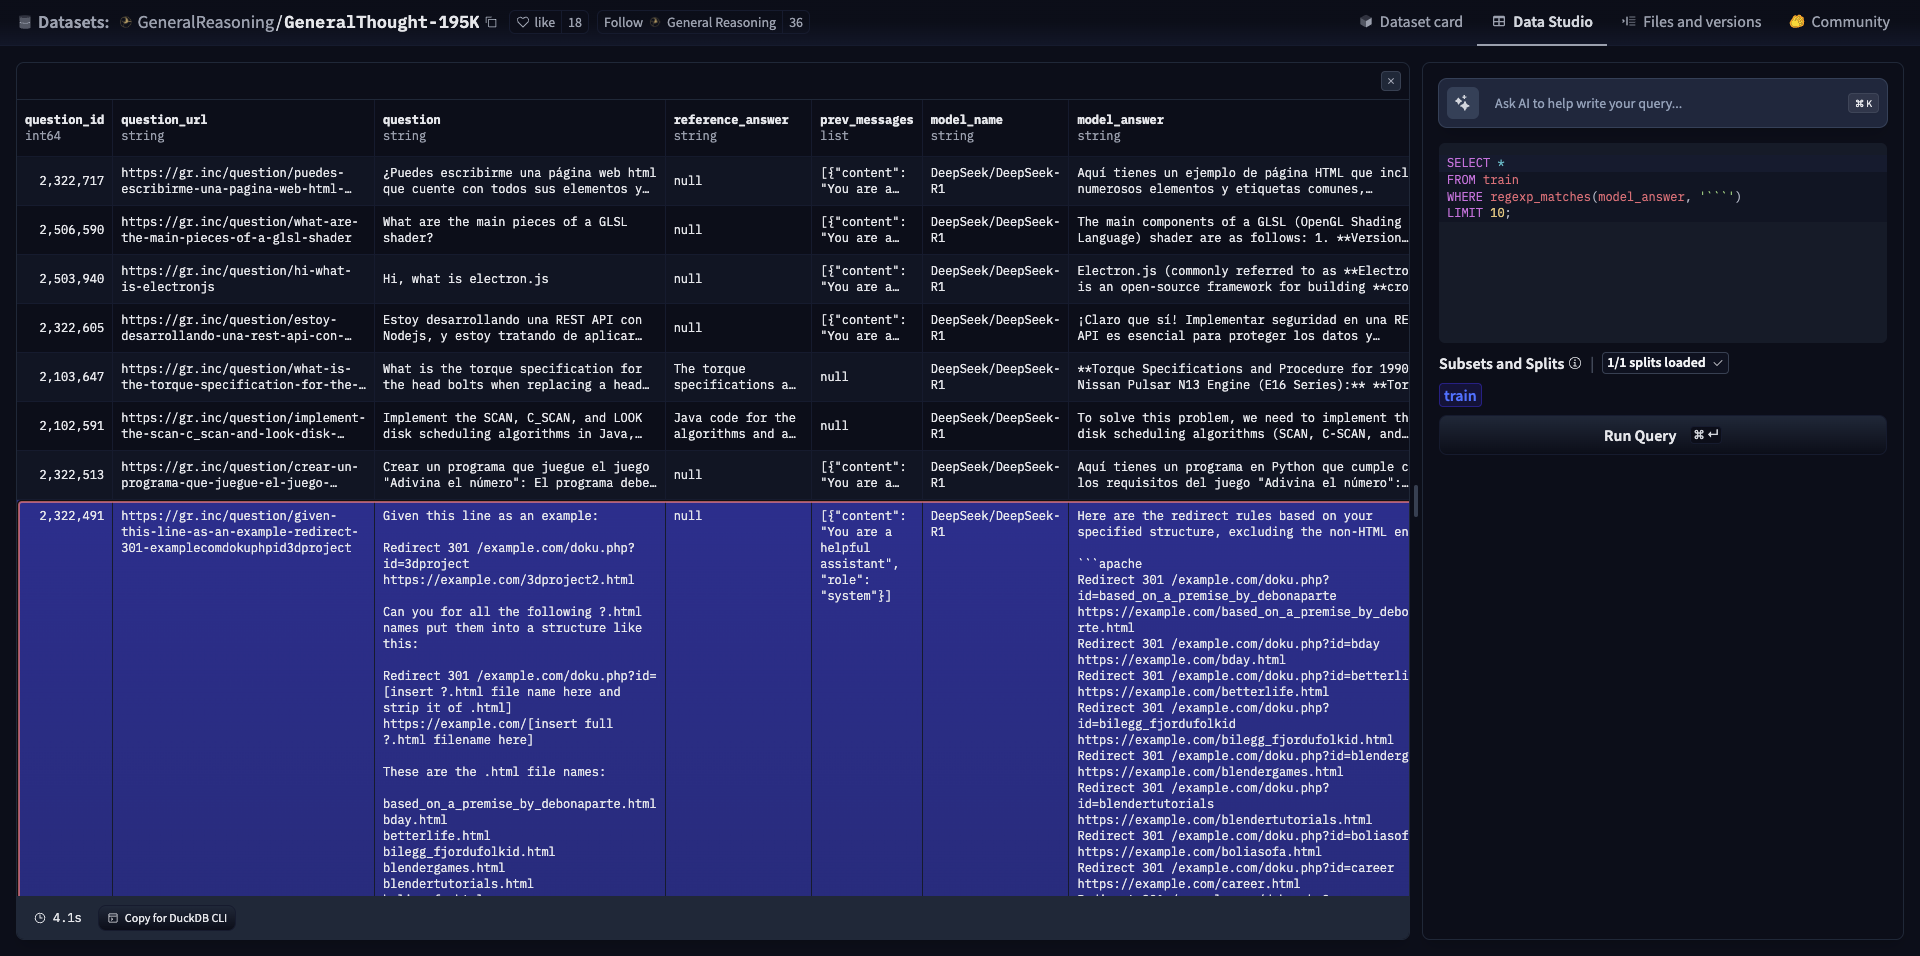Click Copy for DuckDB CLI button

(167, 918)
